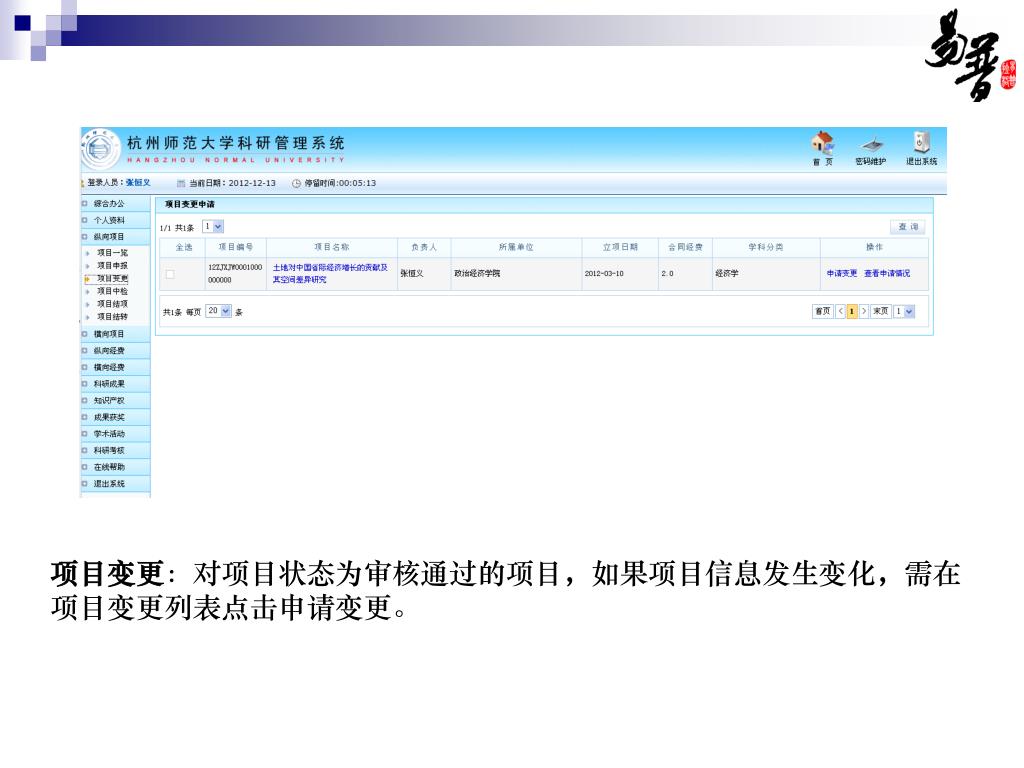This screenshot has width=1024, height=768.
Task: Click the project number 12ZJXJW0001000 cell
Action: click(235, 274)
